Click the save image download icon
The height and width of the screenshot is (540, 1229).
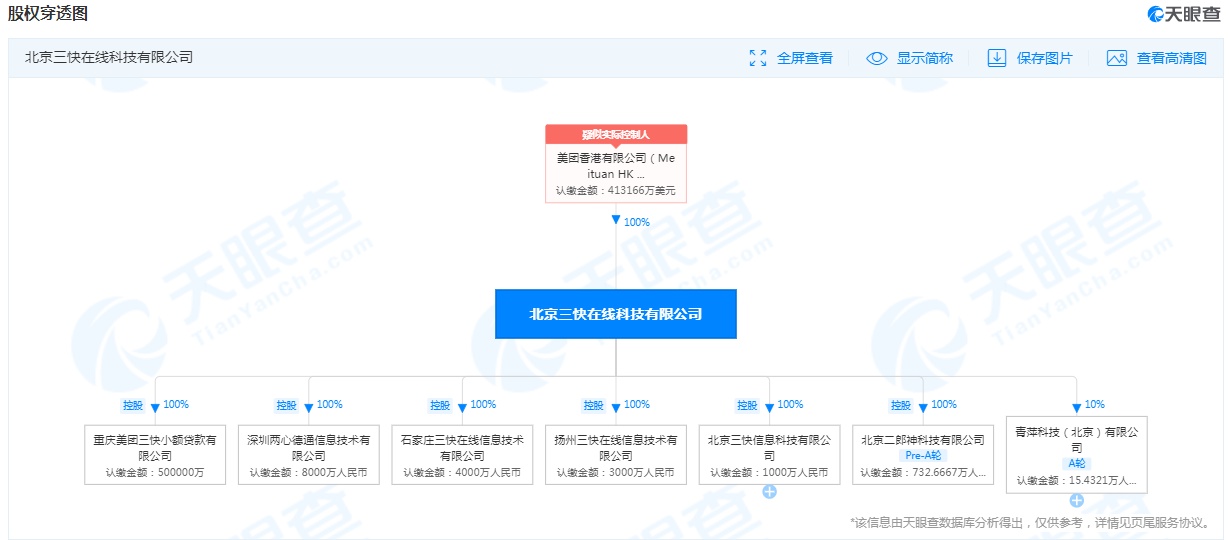pyautogui.click(x=997, y=58)
